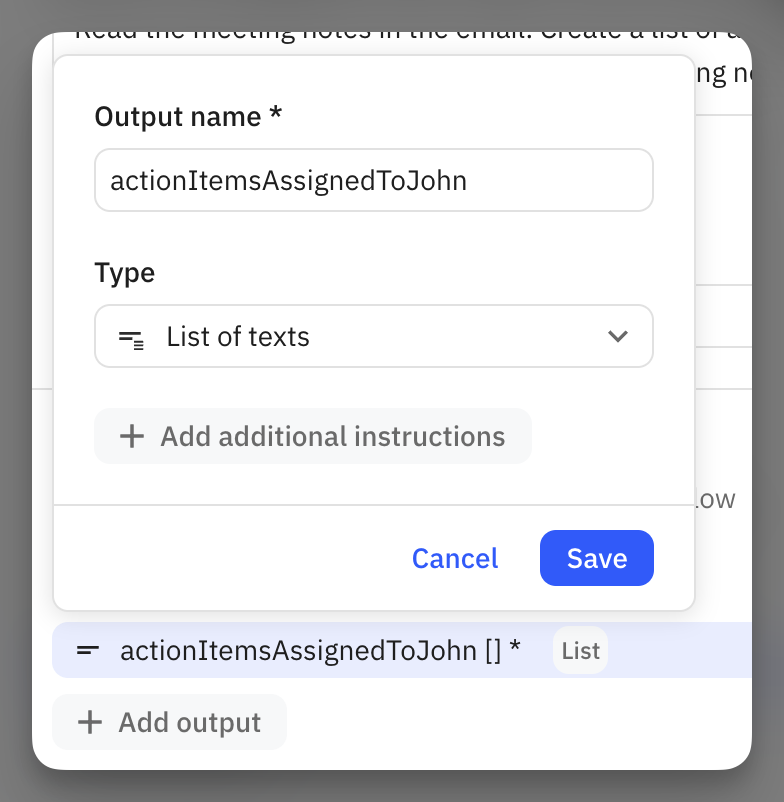Cancel editing the output

point(455,558)
